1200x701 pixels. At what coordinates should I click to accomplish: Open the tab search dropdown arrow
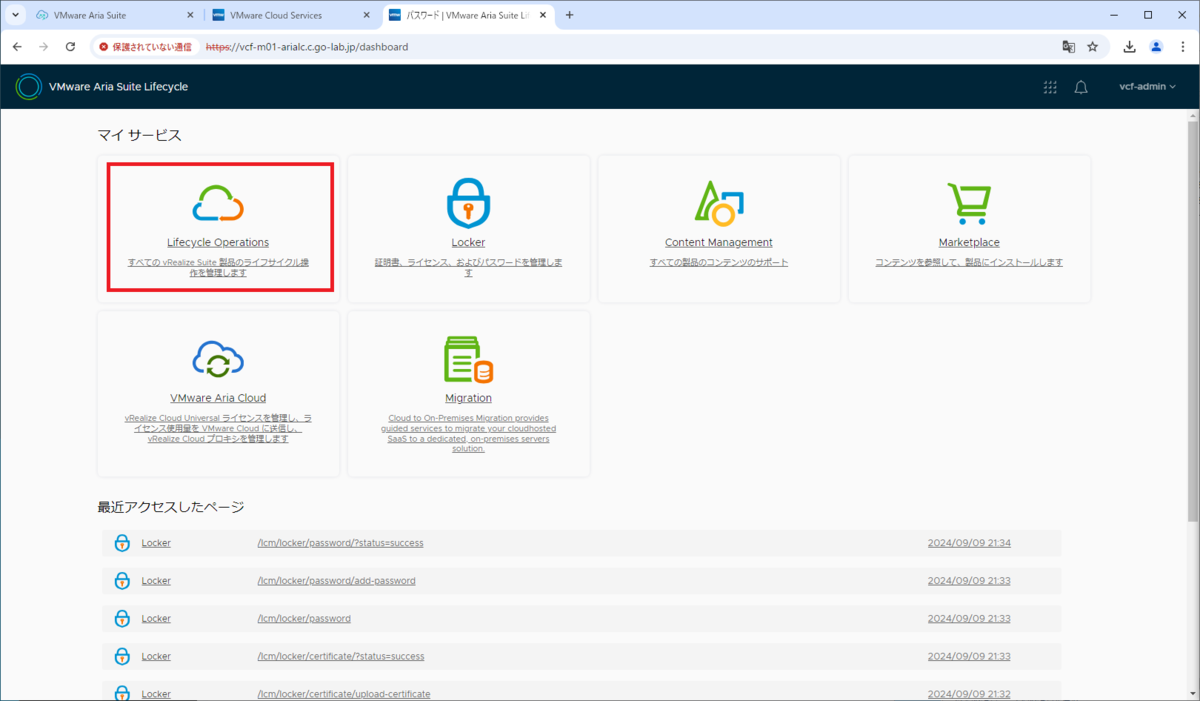pyautogui.click(x=14, y=15)
